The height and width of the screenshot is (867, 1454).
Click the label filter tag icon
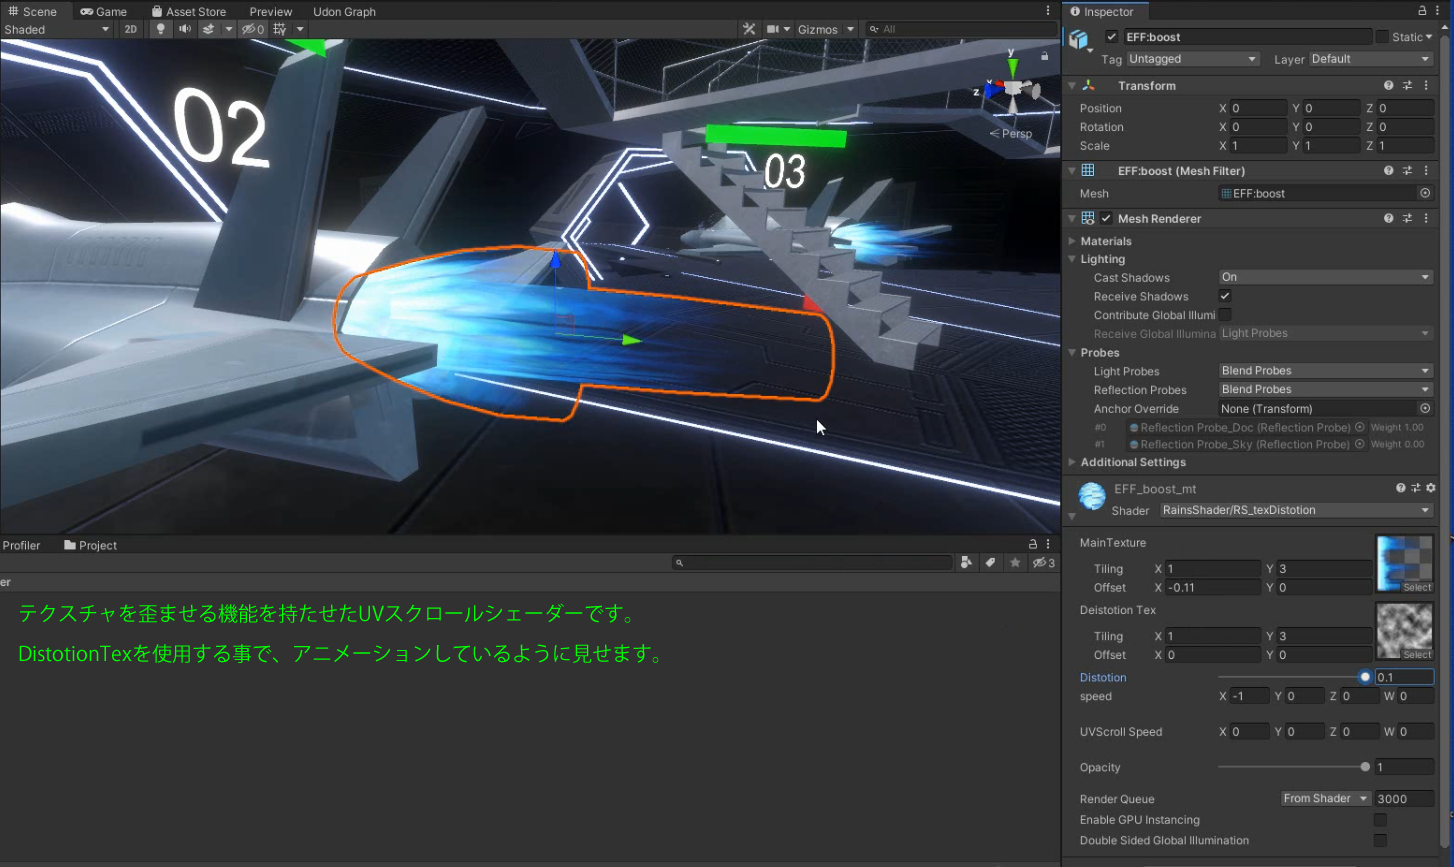click(x=990, y=562)
